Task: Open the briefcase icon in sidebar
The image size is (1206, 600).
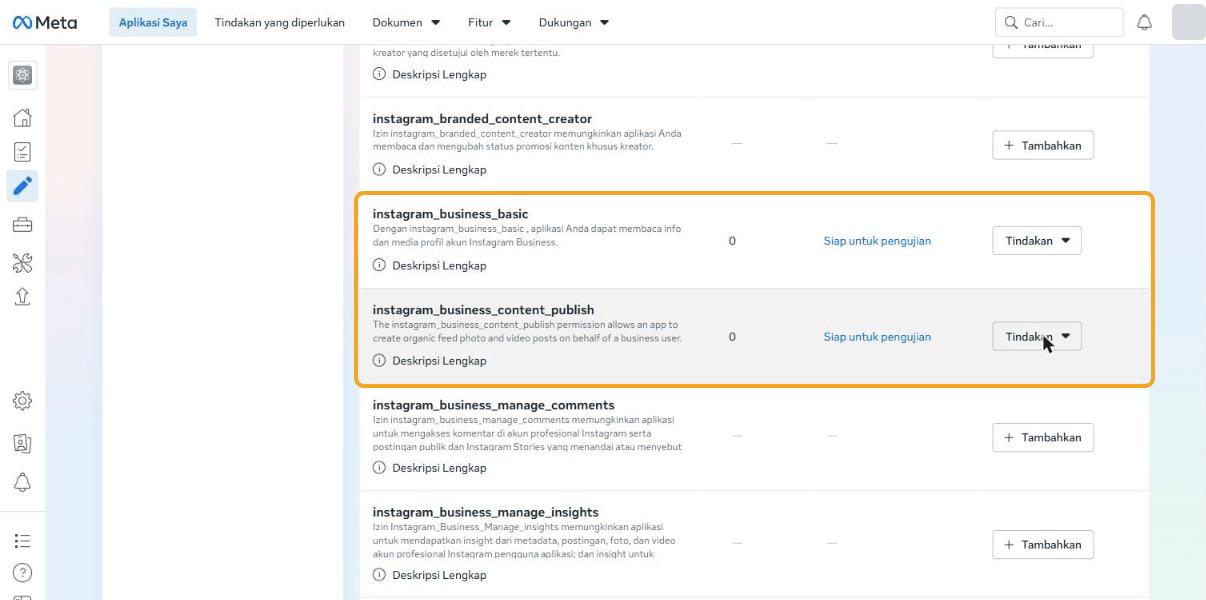Action: 22,225
